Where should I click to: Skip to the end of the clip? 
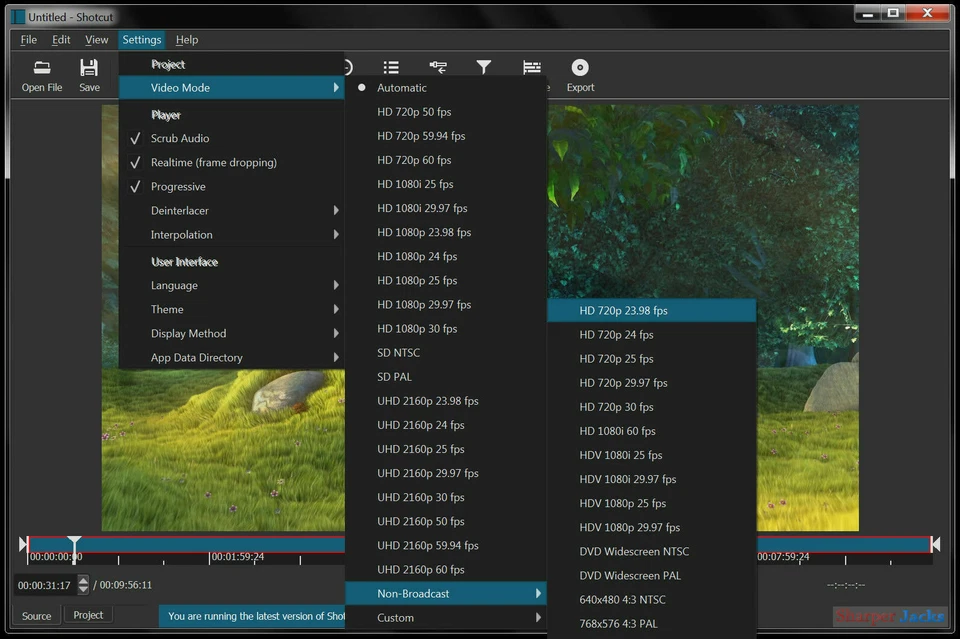click(x=936, y=544)
